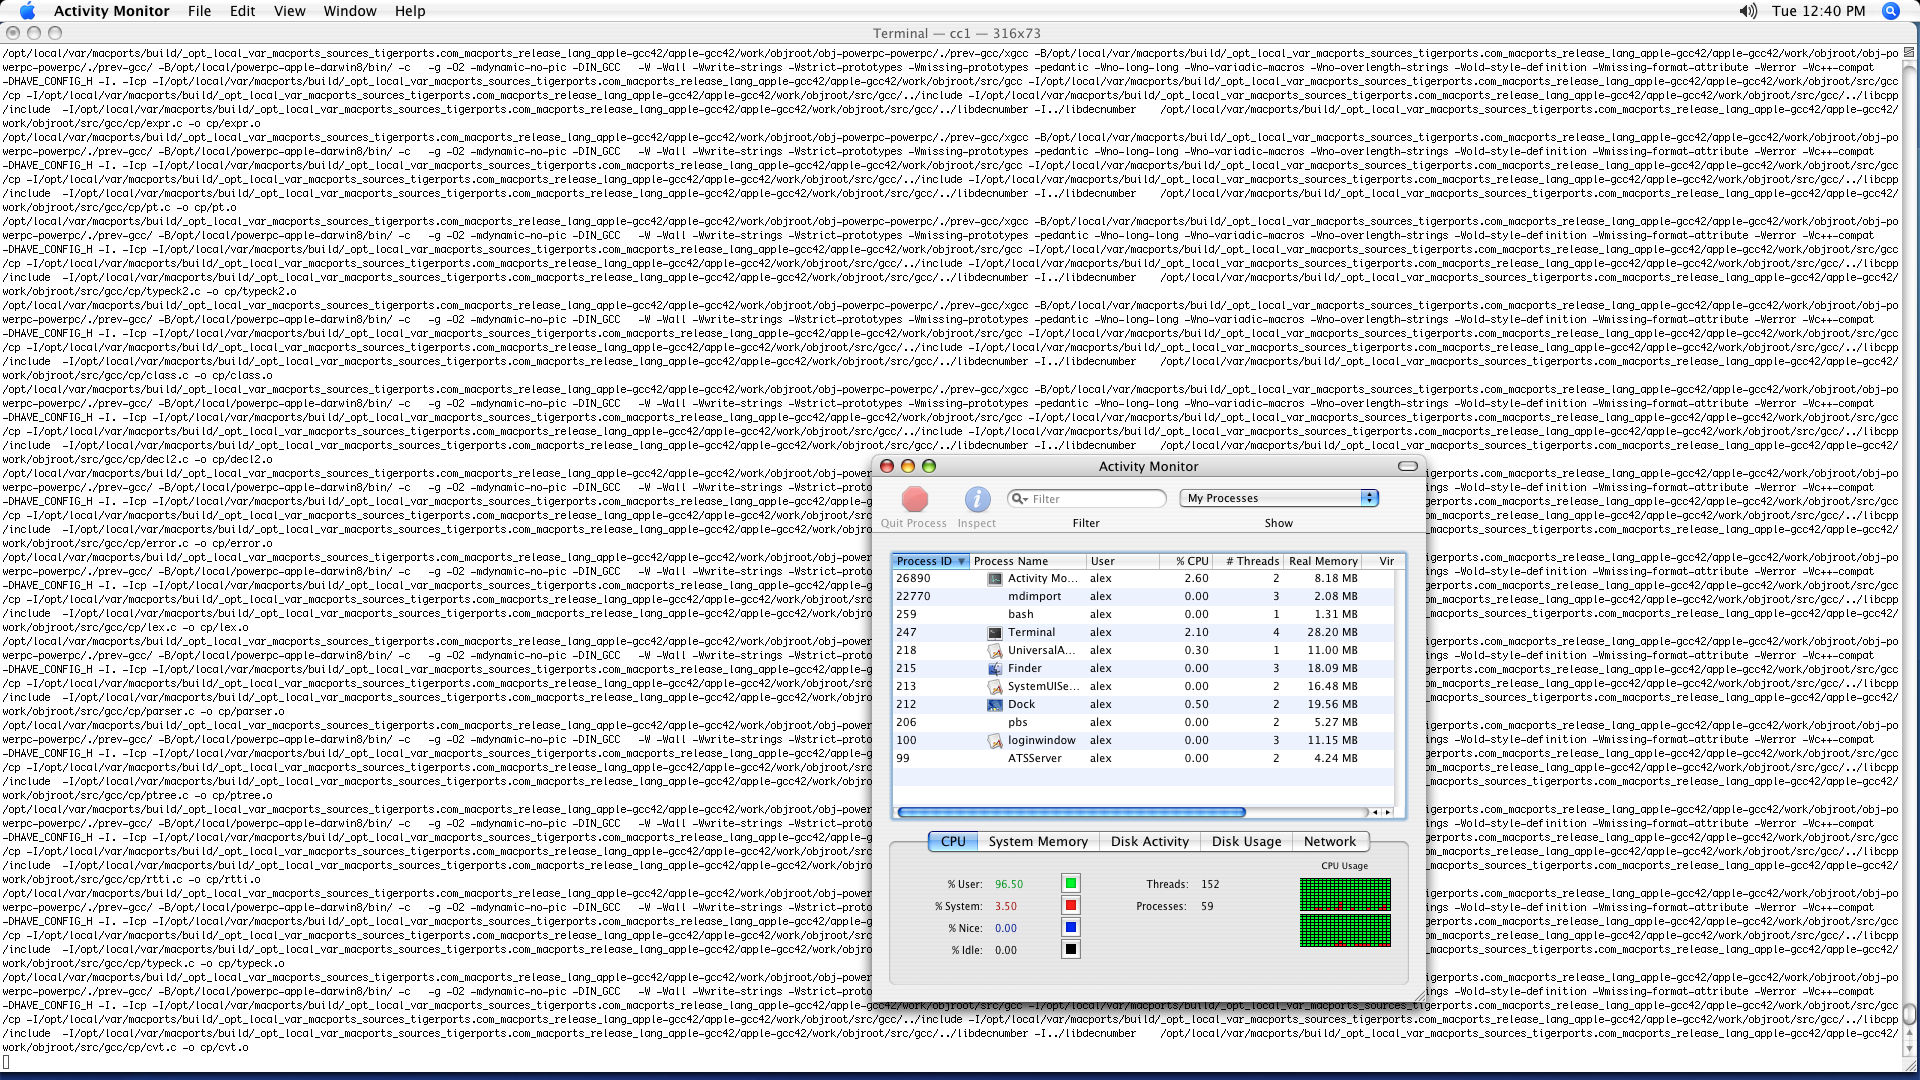Click the process list scroll-left arrow

[1374, 813]
